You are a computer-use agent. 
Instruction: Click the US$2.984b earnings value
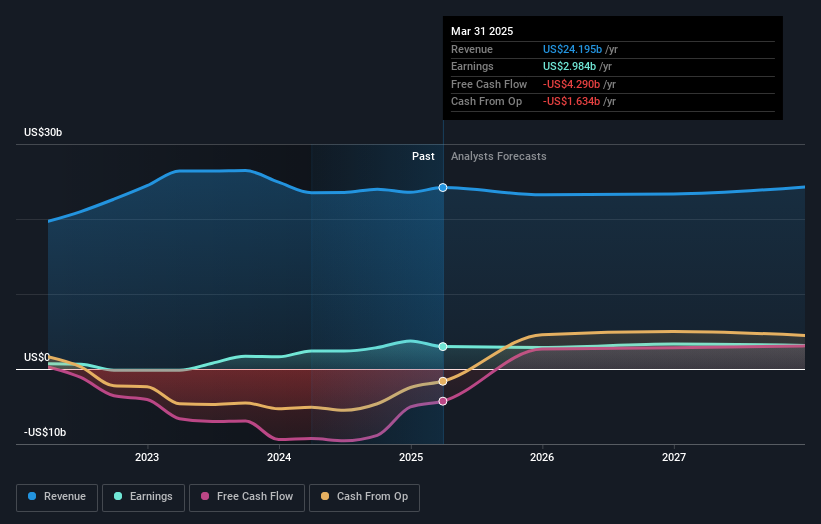569,66
